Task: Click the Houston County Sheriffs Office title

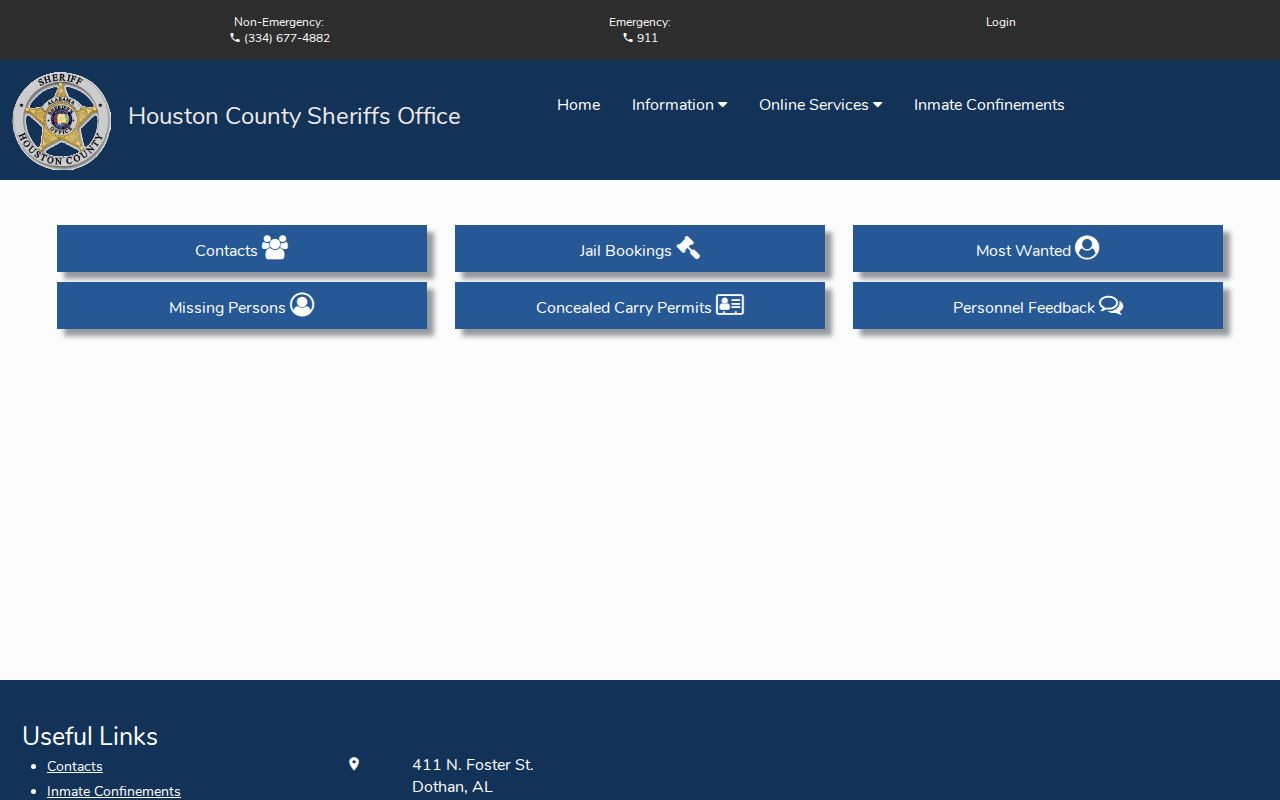Action: click(x=294, y=116)
